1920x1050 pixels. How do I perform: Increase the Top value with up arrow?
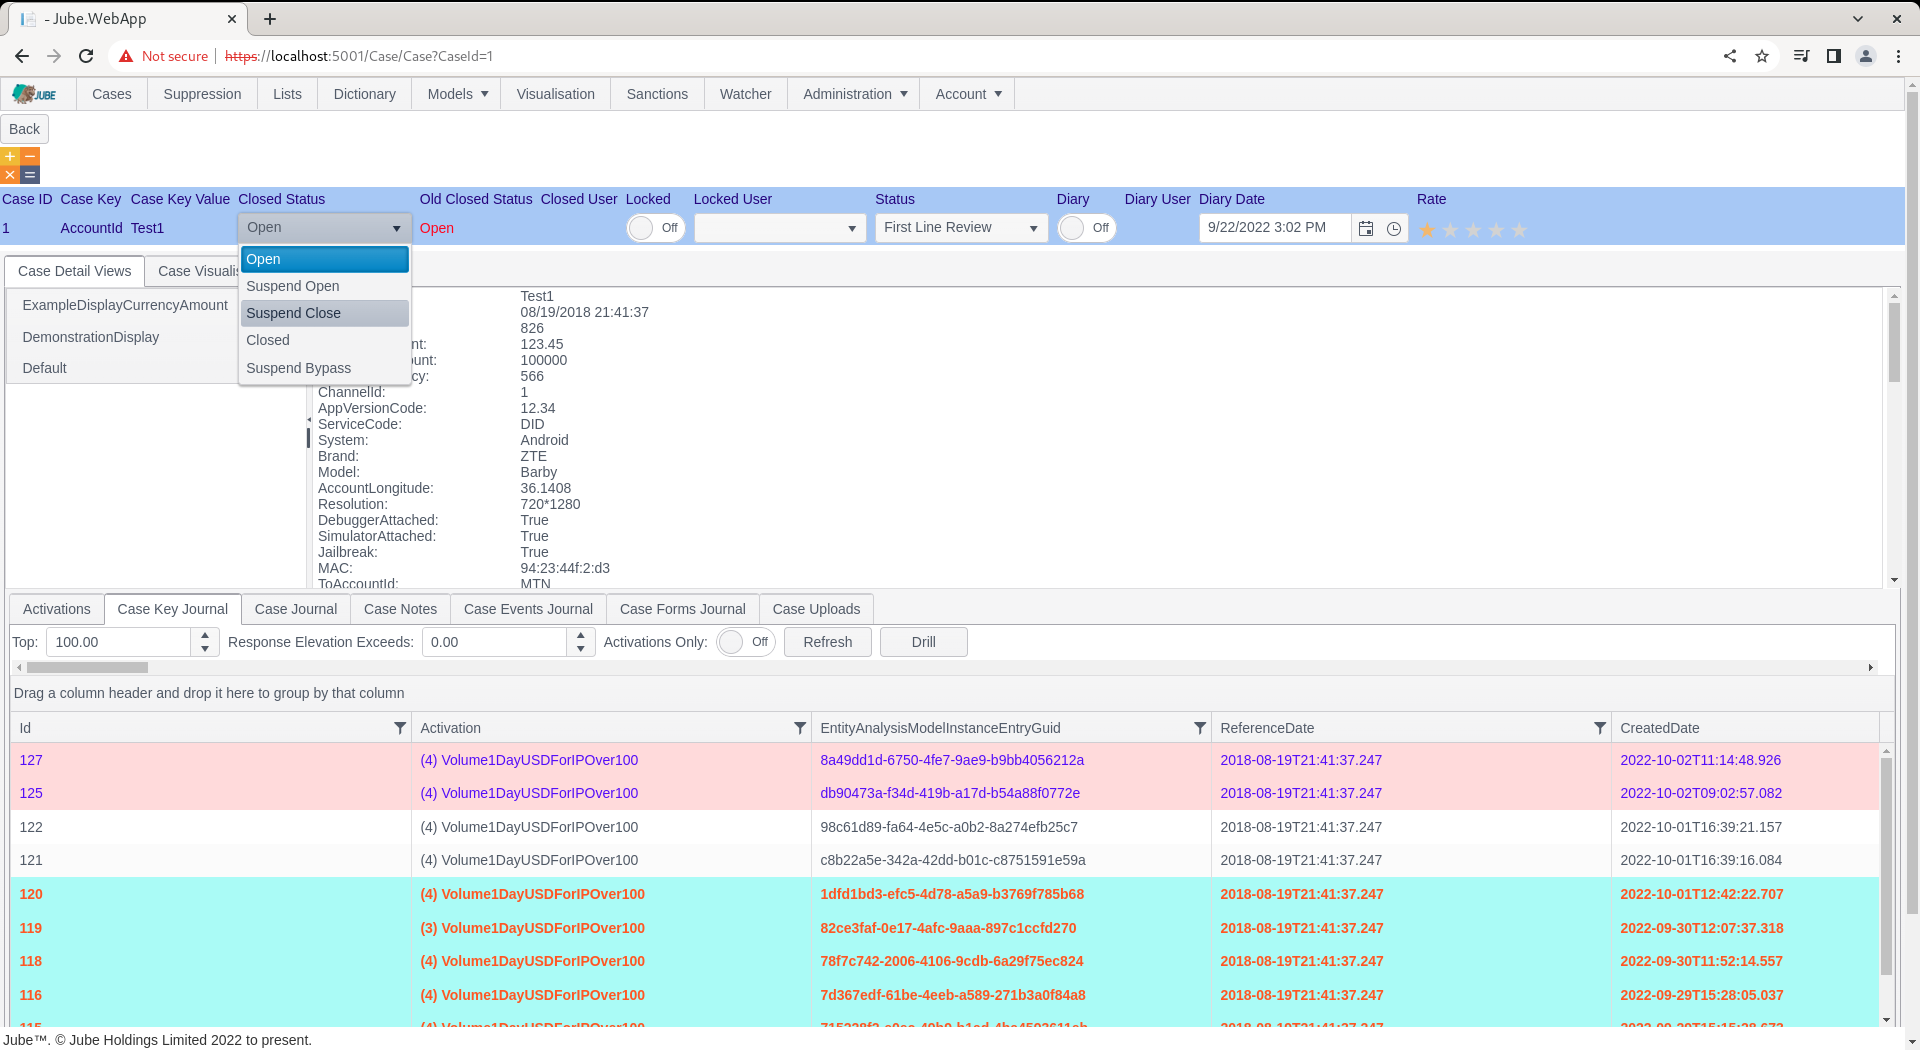[205, 635]
